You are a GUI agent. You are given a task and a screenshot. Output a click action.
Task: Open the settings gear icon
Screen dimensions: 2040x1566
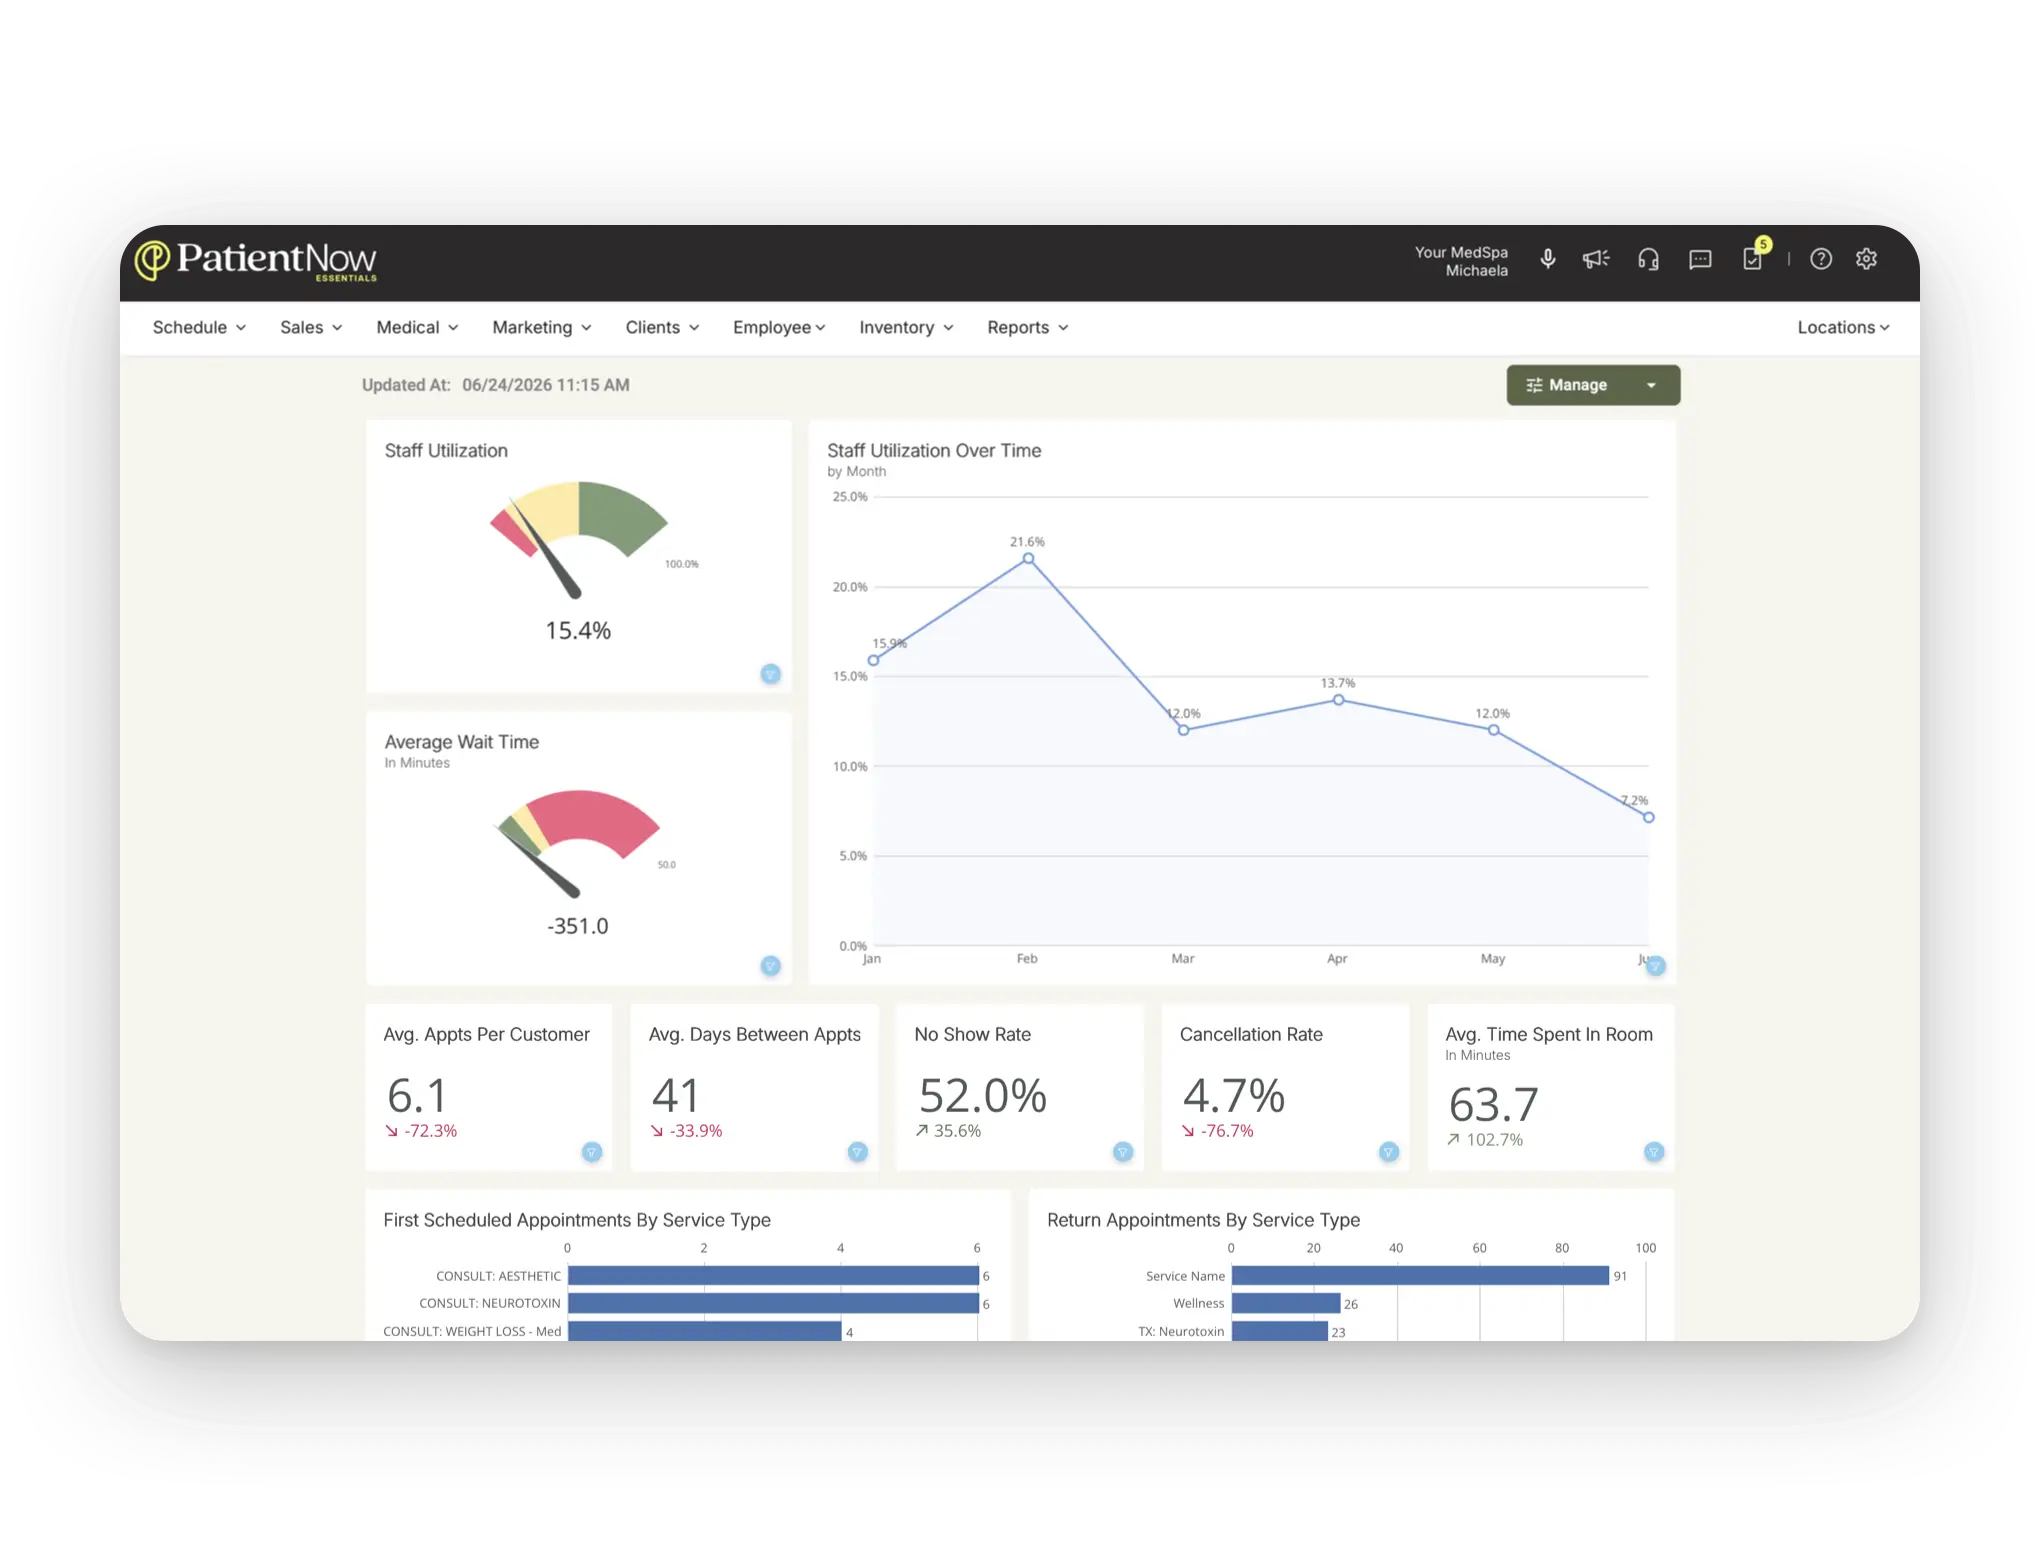click(1866, 259)
